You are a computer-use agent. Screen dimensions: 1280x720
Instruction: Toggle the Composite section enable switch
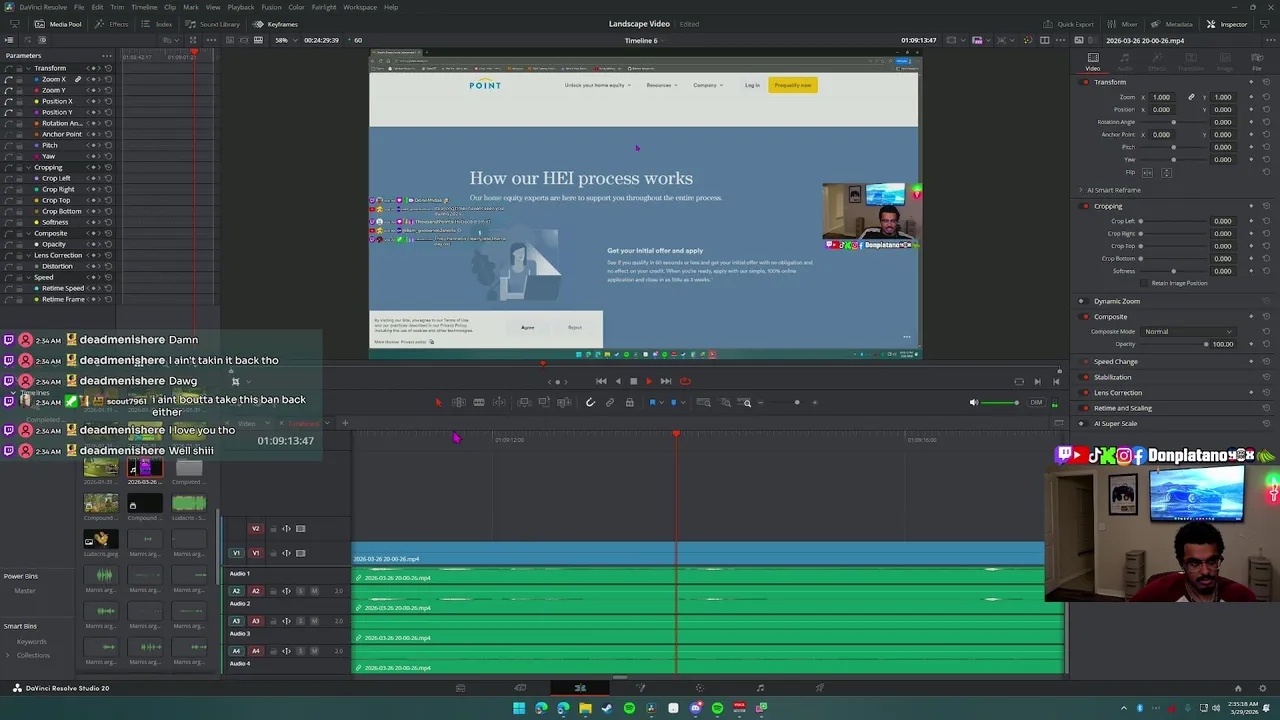[1086, 317]
